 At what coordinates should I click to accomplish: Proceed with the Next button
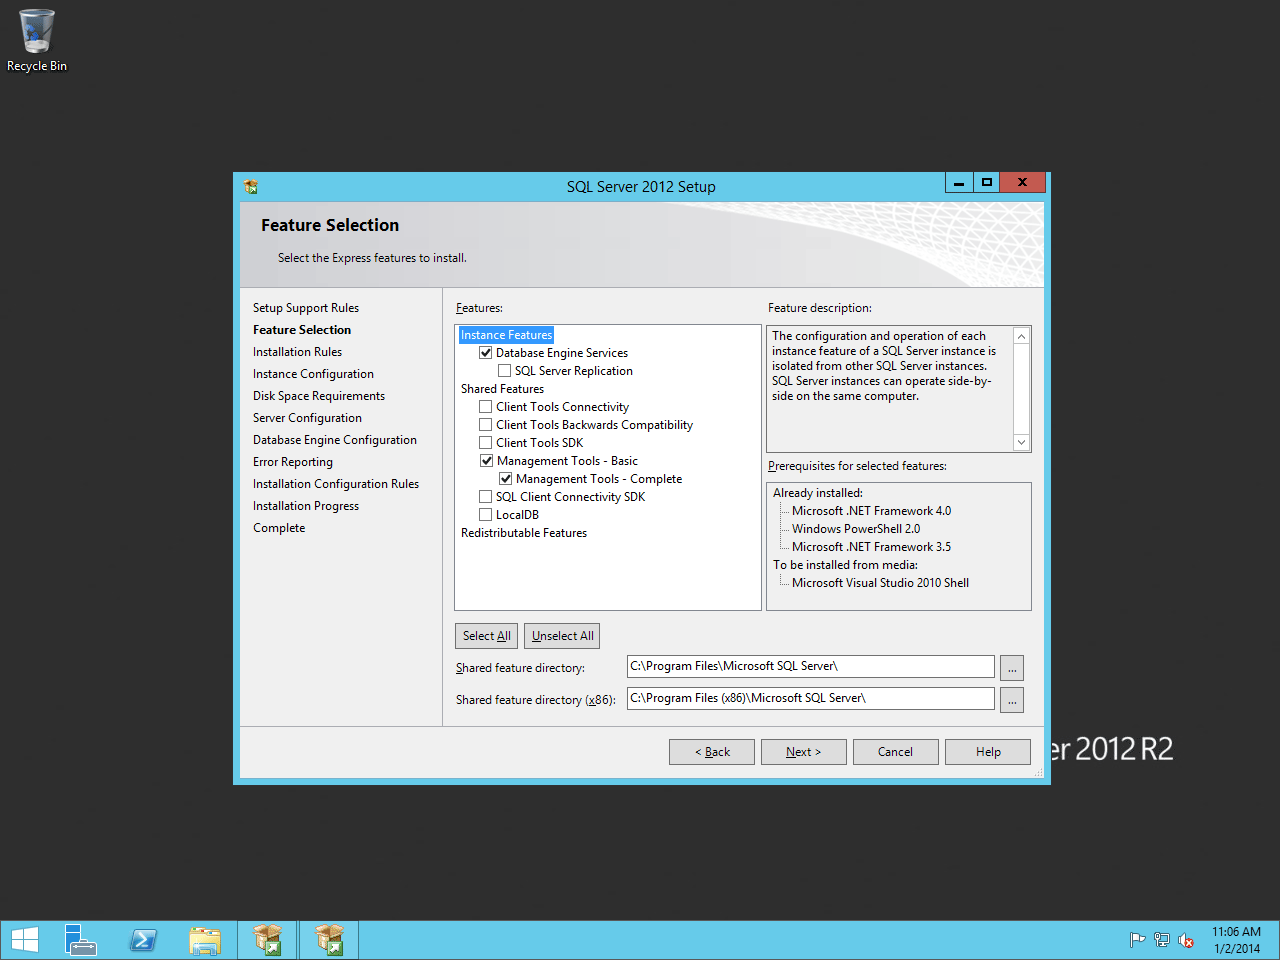click(804, 752)
